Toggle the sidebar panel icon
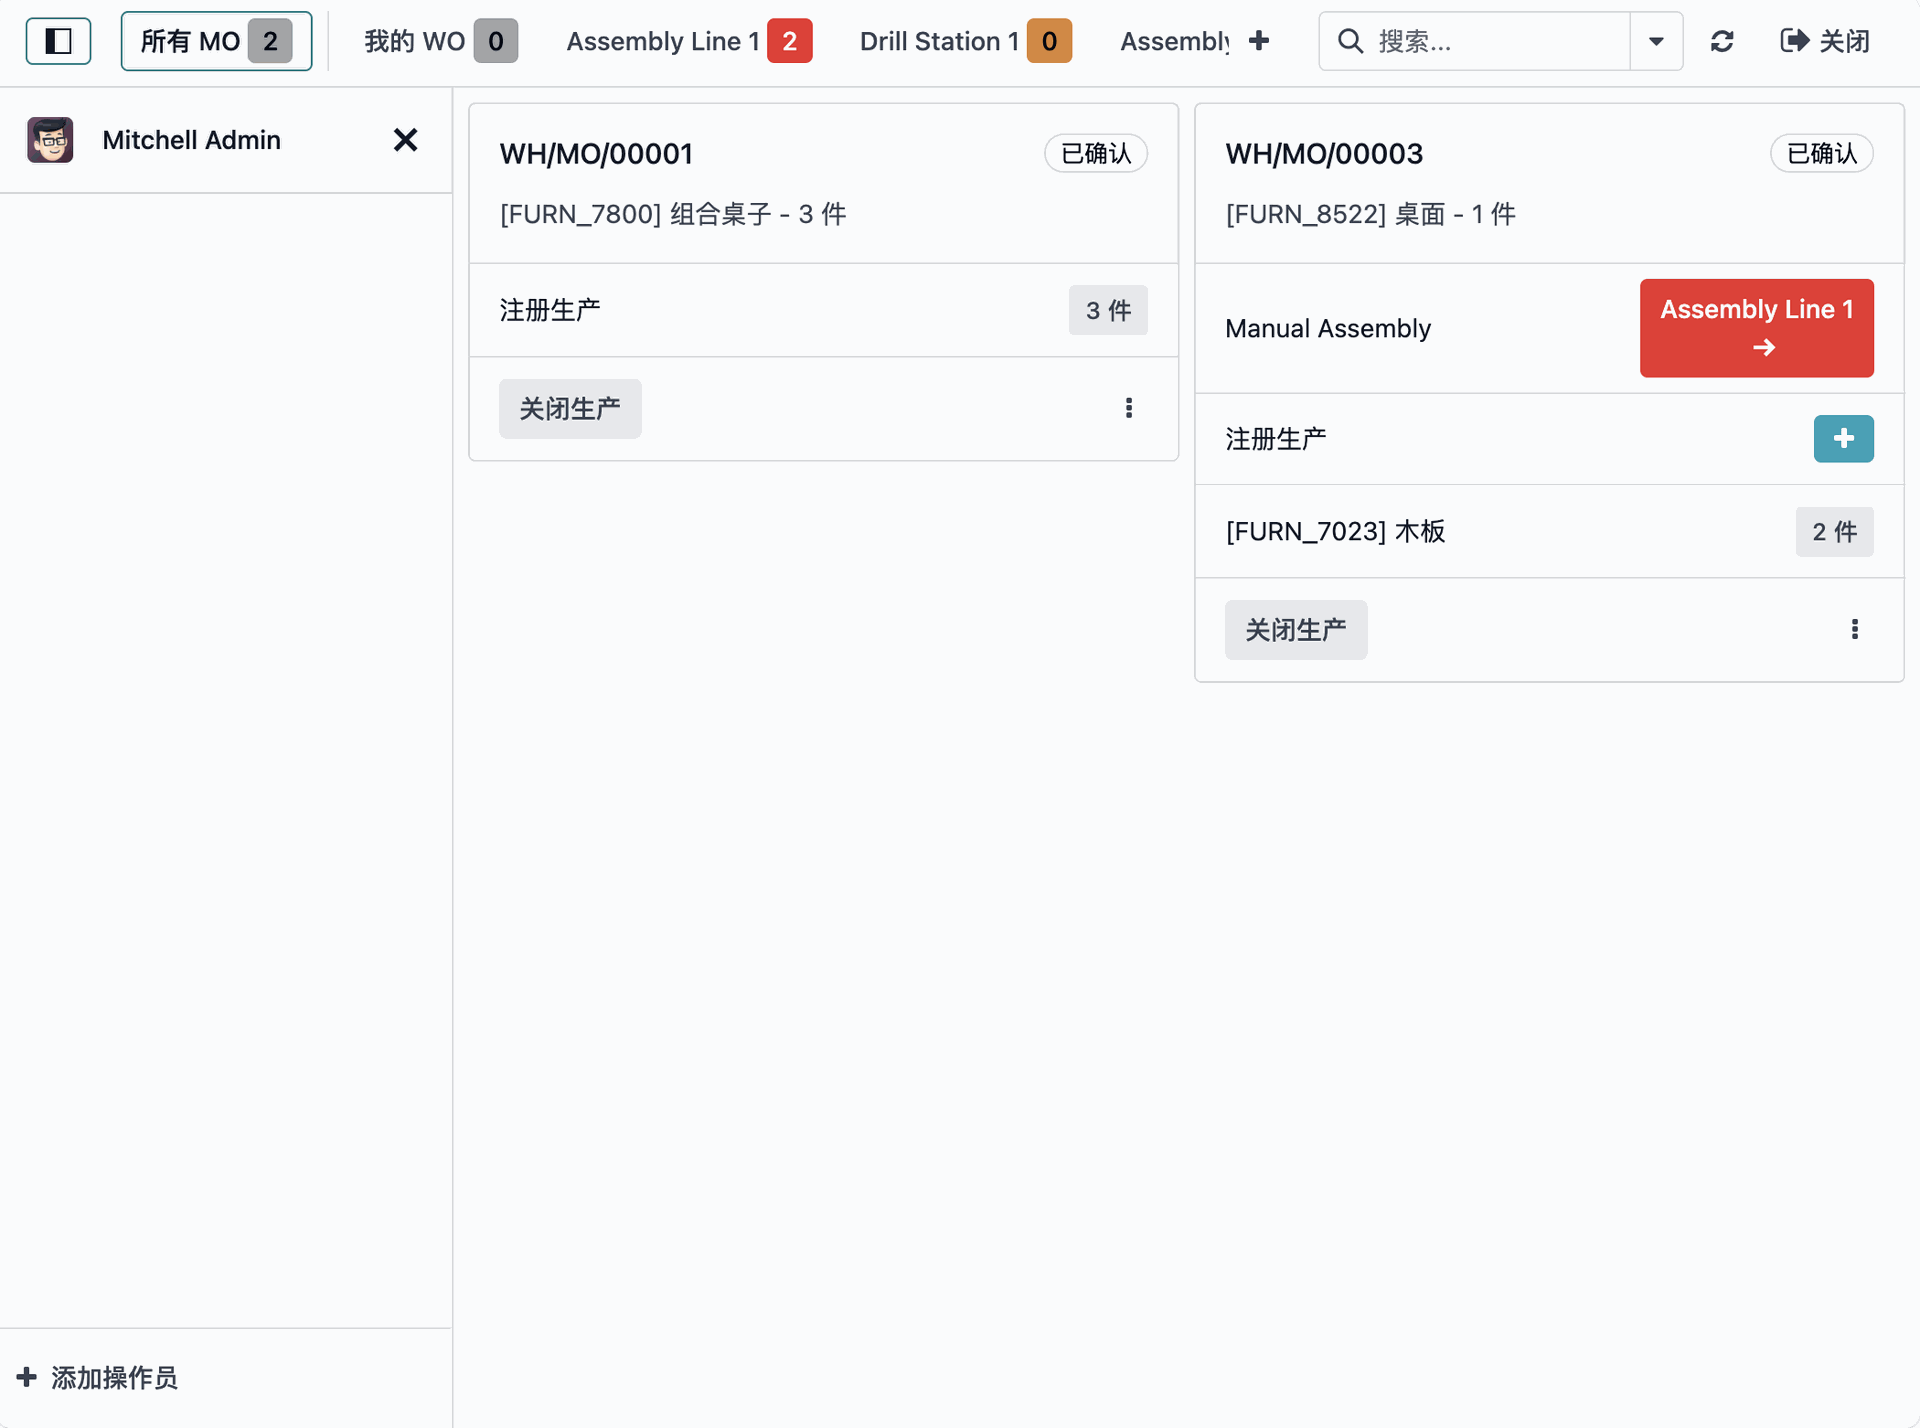Image resolution: width=1920 pixels, height=1428 pixels. 58,41
